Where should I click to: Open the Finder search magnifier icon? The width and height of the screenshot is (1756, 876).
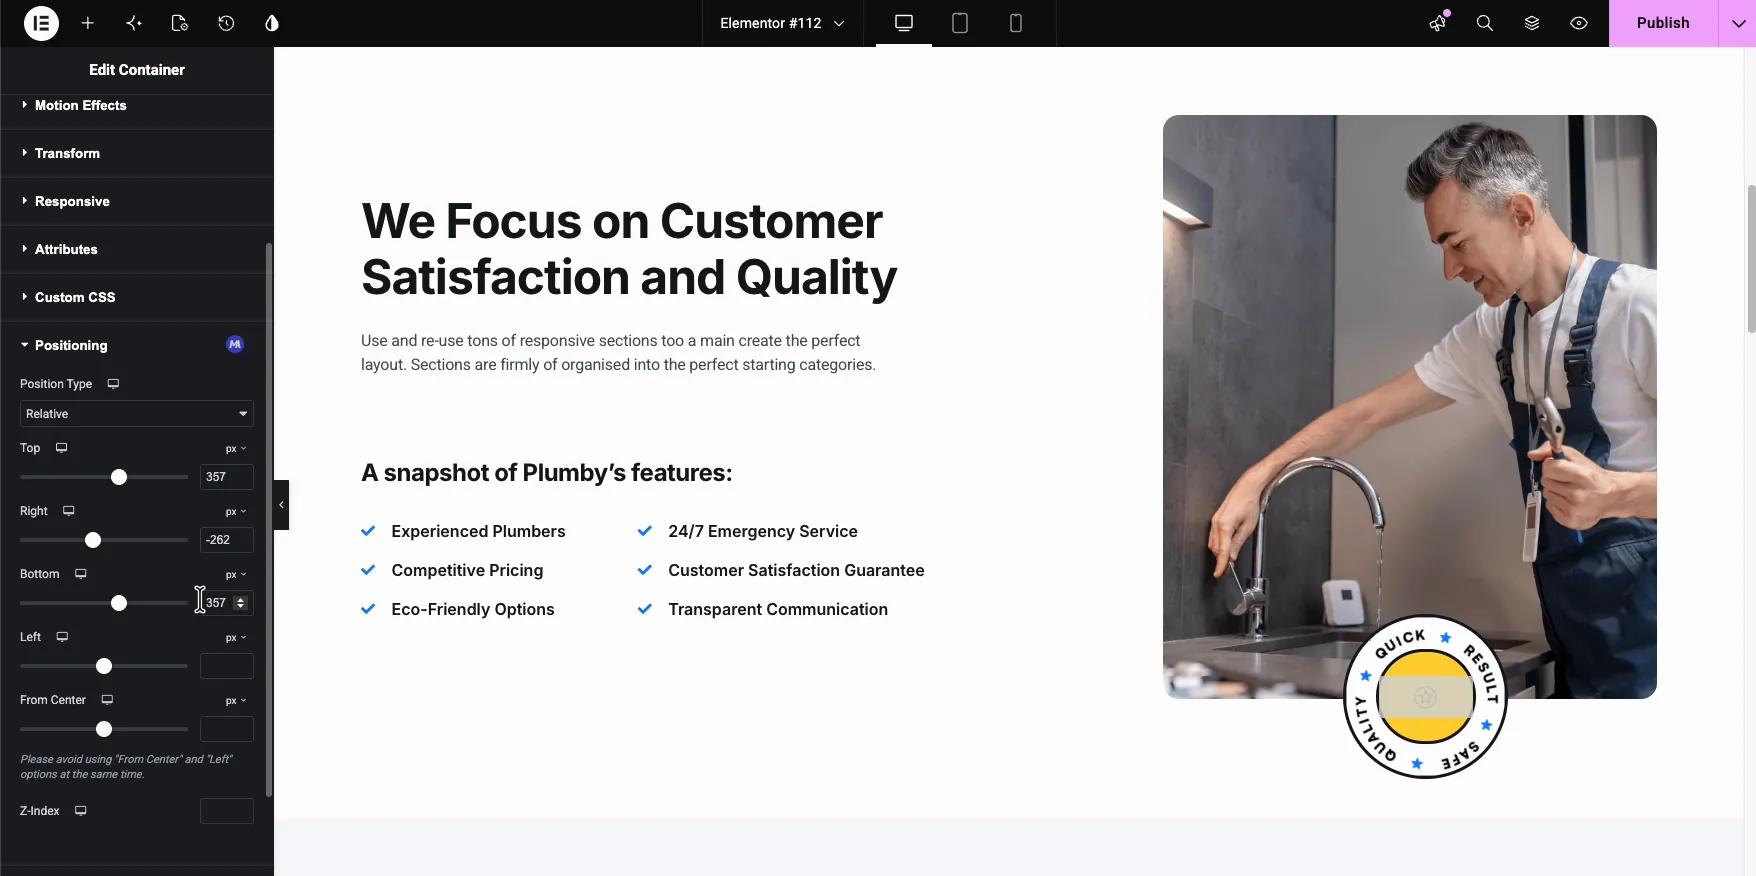1485,23
